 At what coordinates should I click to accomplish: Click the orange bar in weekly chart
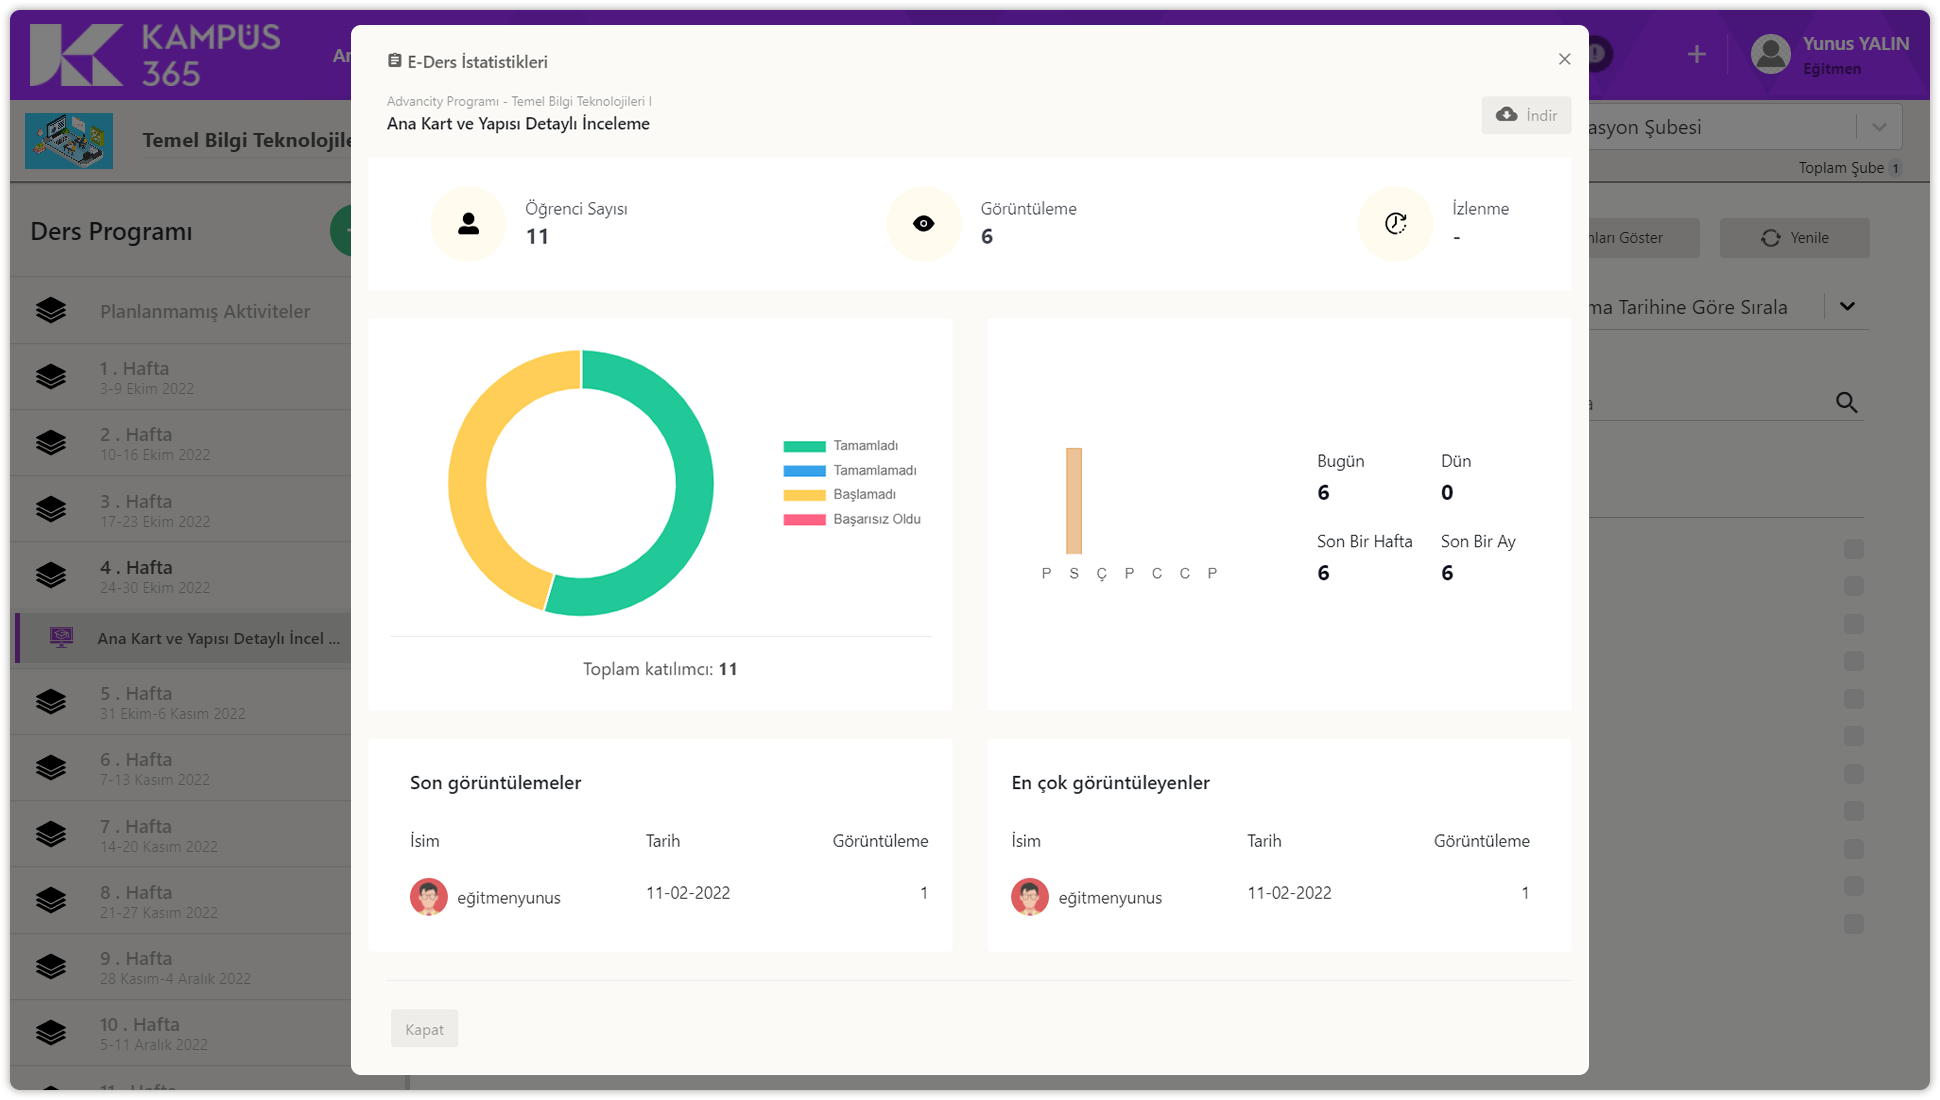(1074, 501)
